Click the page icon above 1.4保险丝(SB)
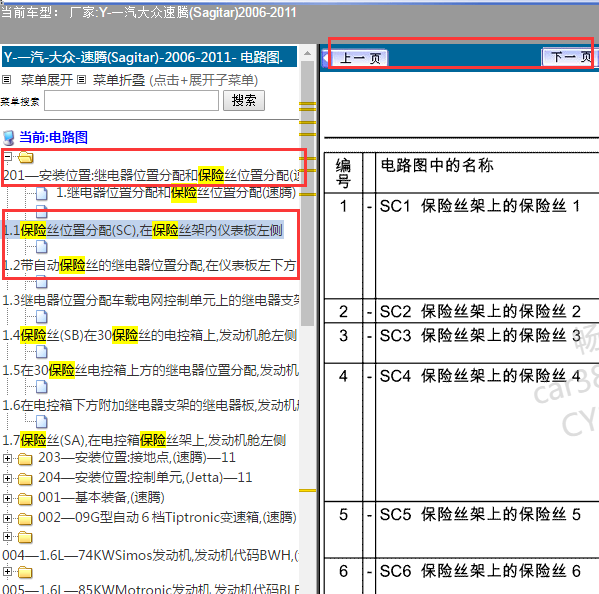599x594 pixels. (42, 317)
